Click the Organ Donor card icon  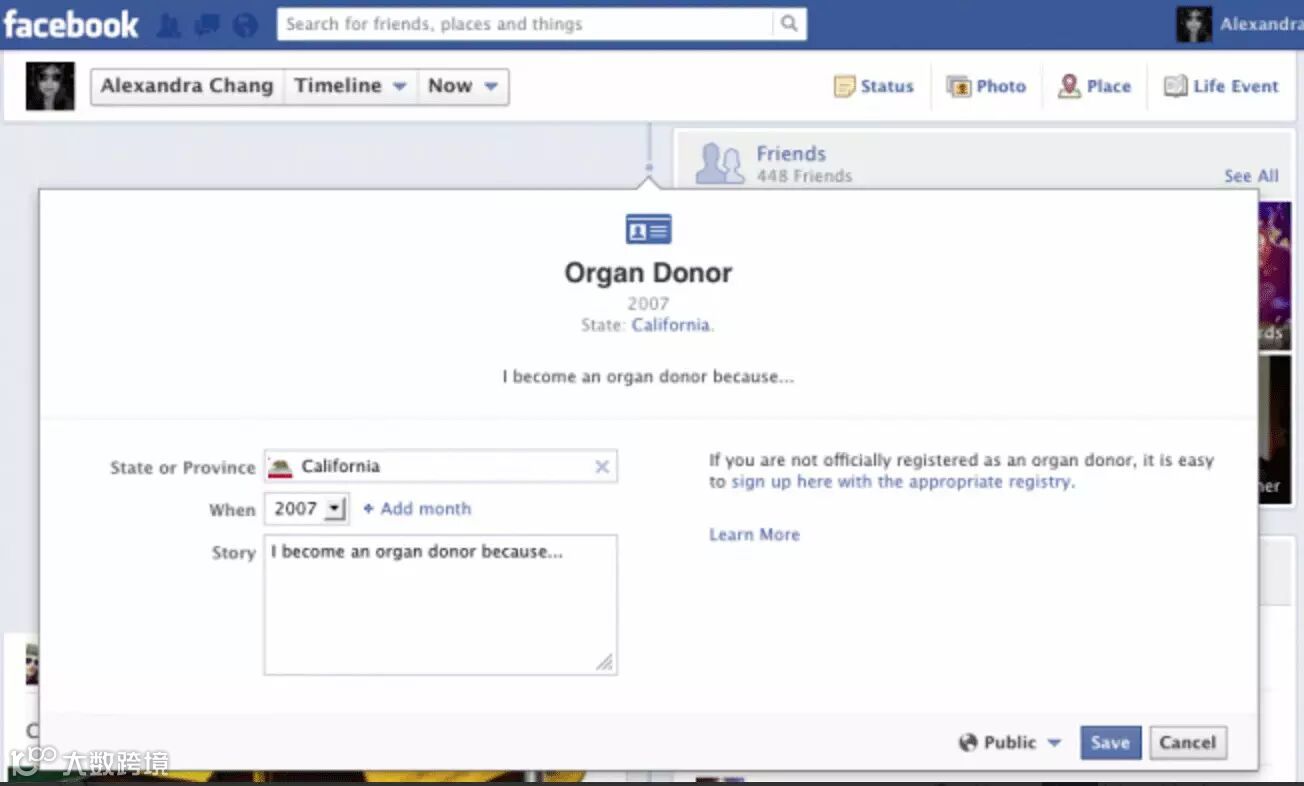[x=648, y=230]
